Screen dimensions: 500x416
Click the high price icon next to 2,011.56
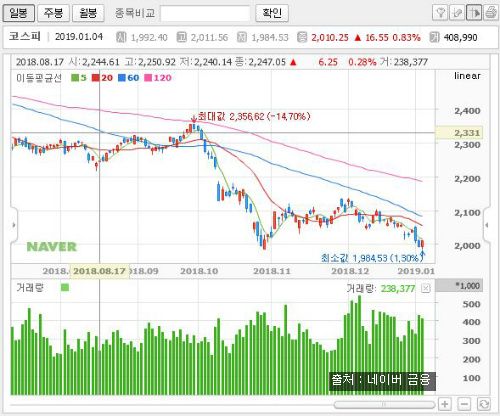click(181, 37)
